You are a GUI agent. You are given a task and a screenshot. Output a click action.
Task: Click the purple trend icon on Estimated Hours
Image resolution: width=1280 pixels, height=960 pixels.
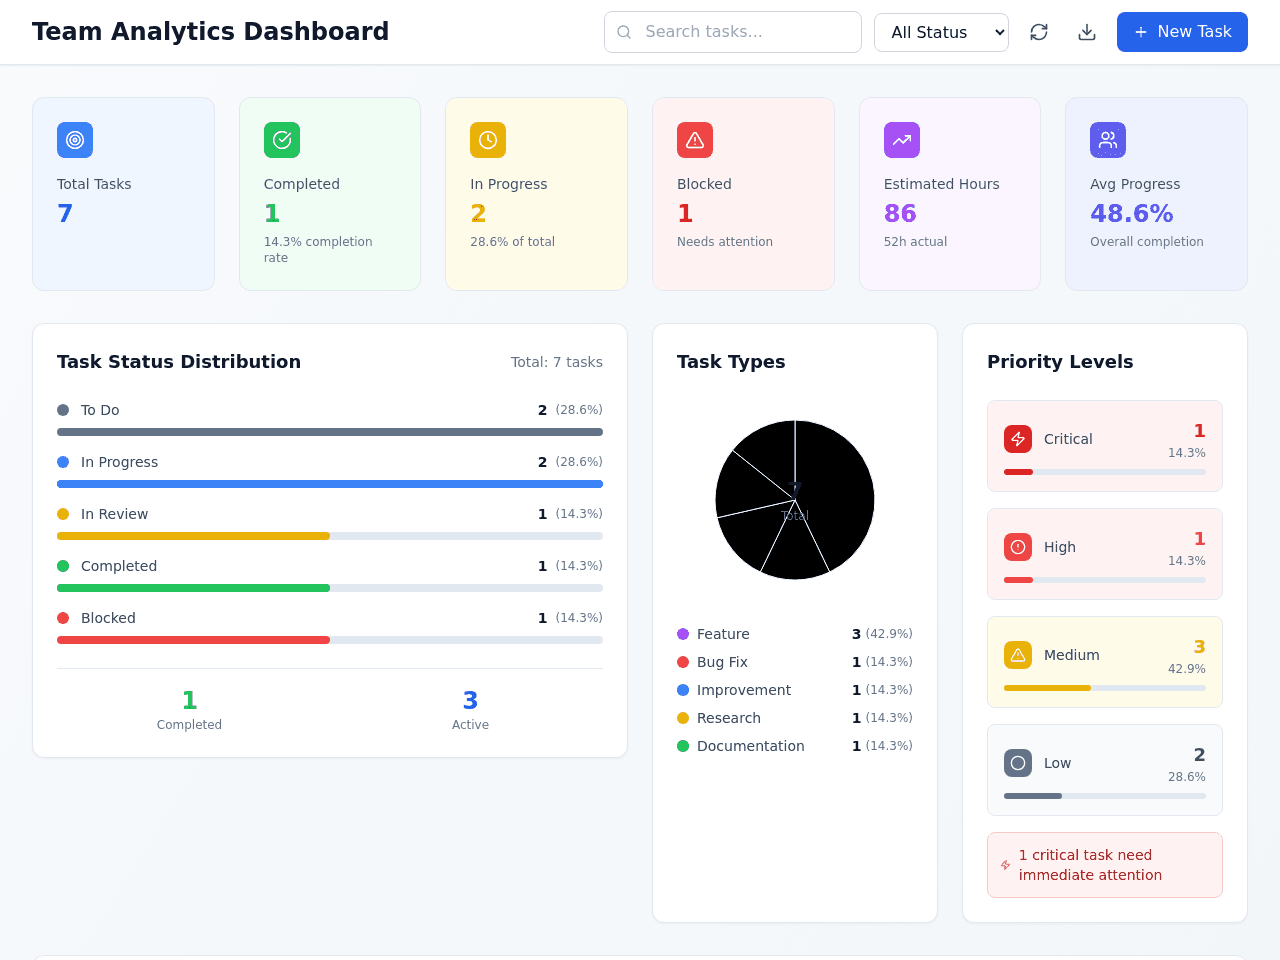902,140
